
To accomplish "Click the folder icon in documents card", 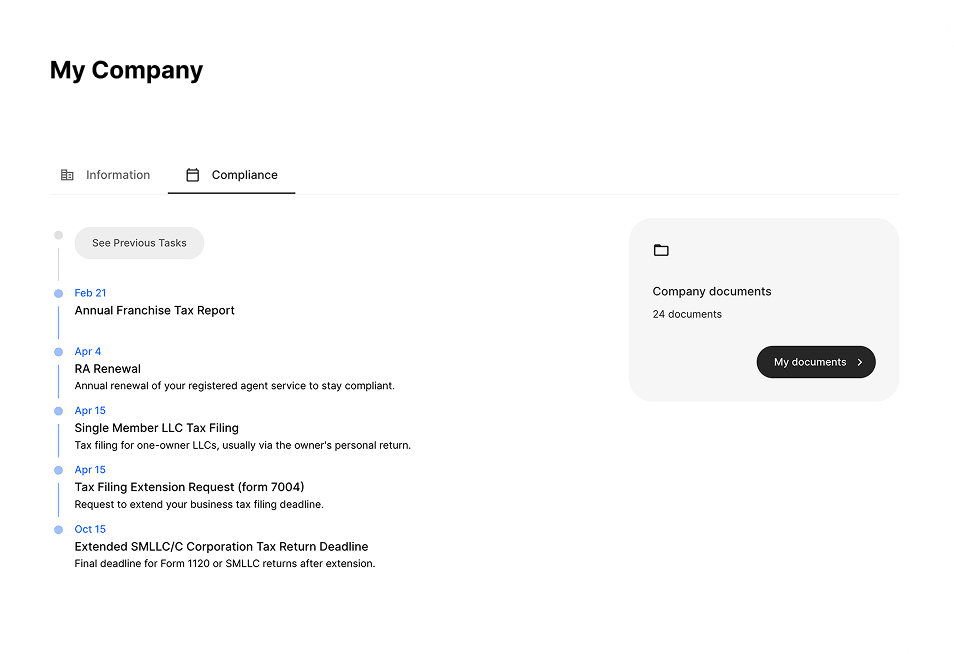I will tap(661, 250).
